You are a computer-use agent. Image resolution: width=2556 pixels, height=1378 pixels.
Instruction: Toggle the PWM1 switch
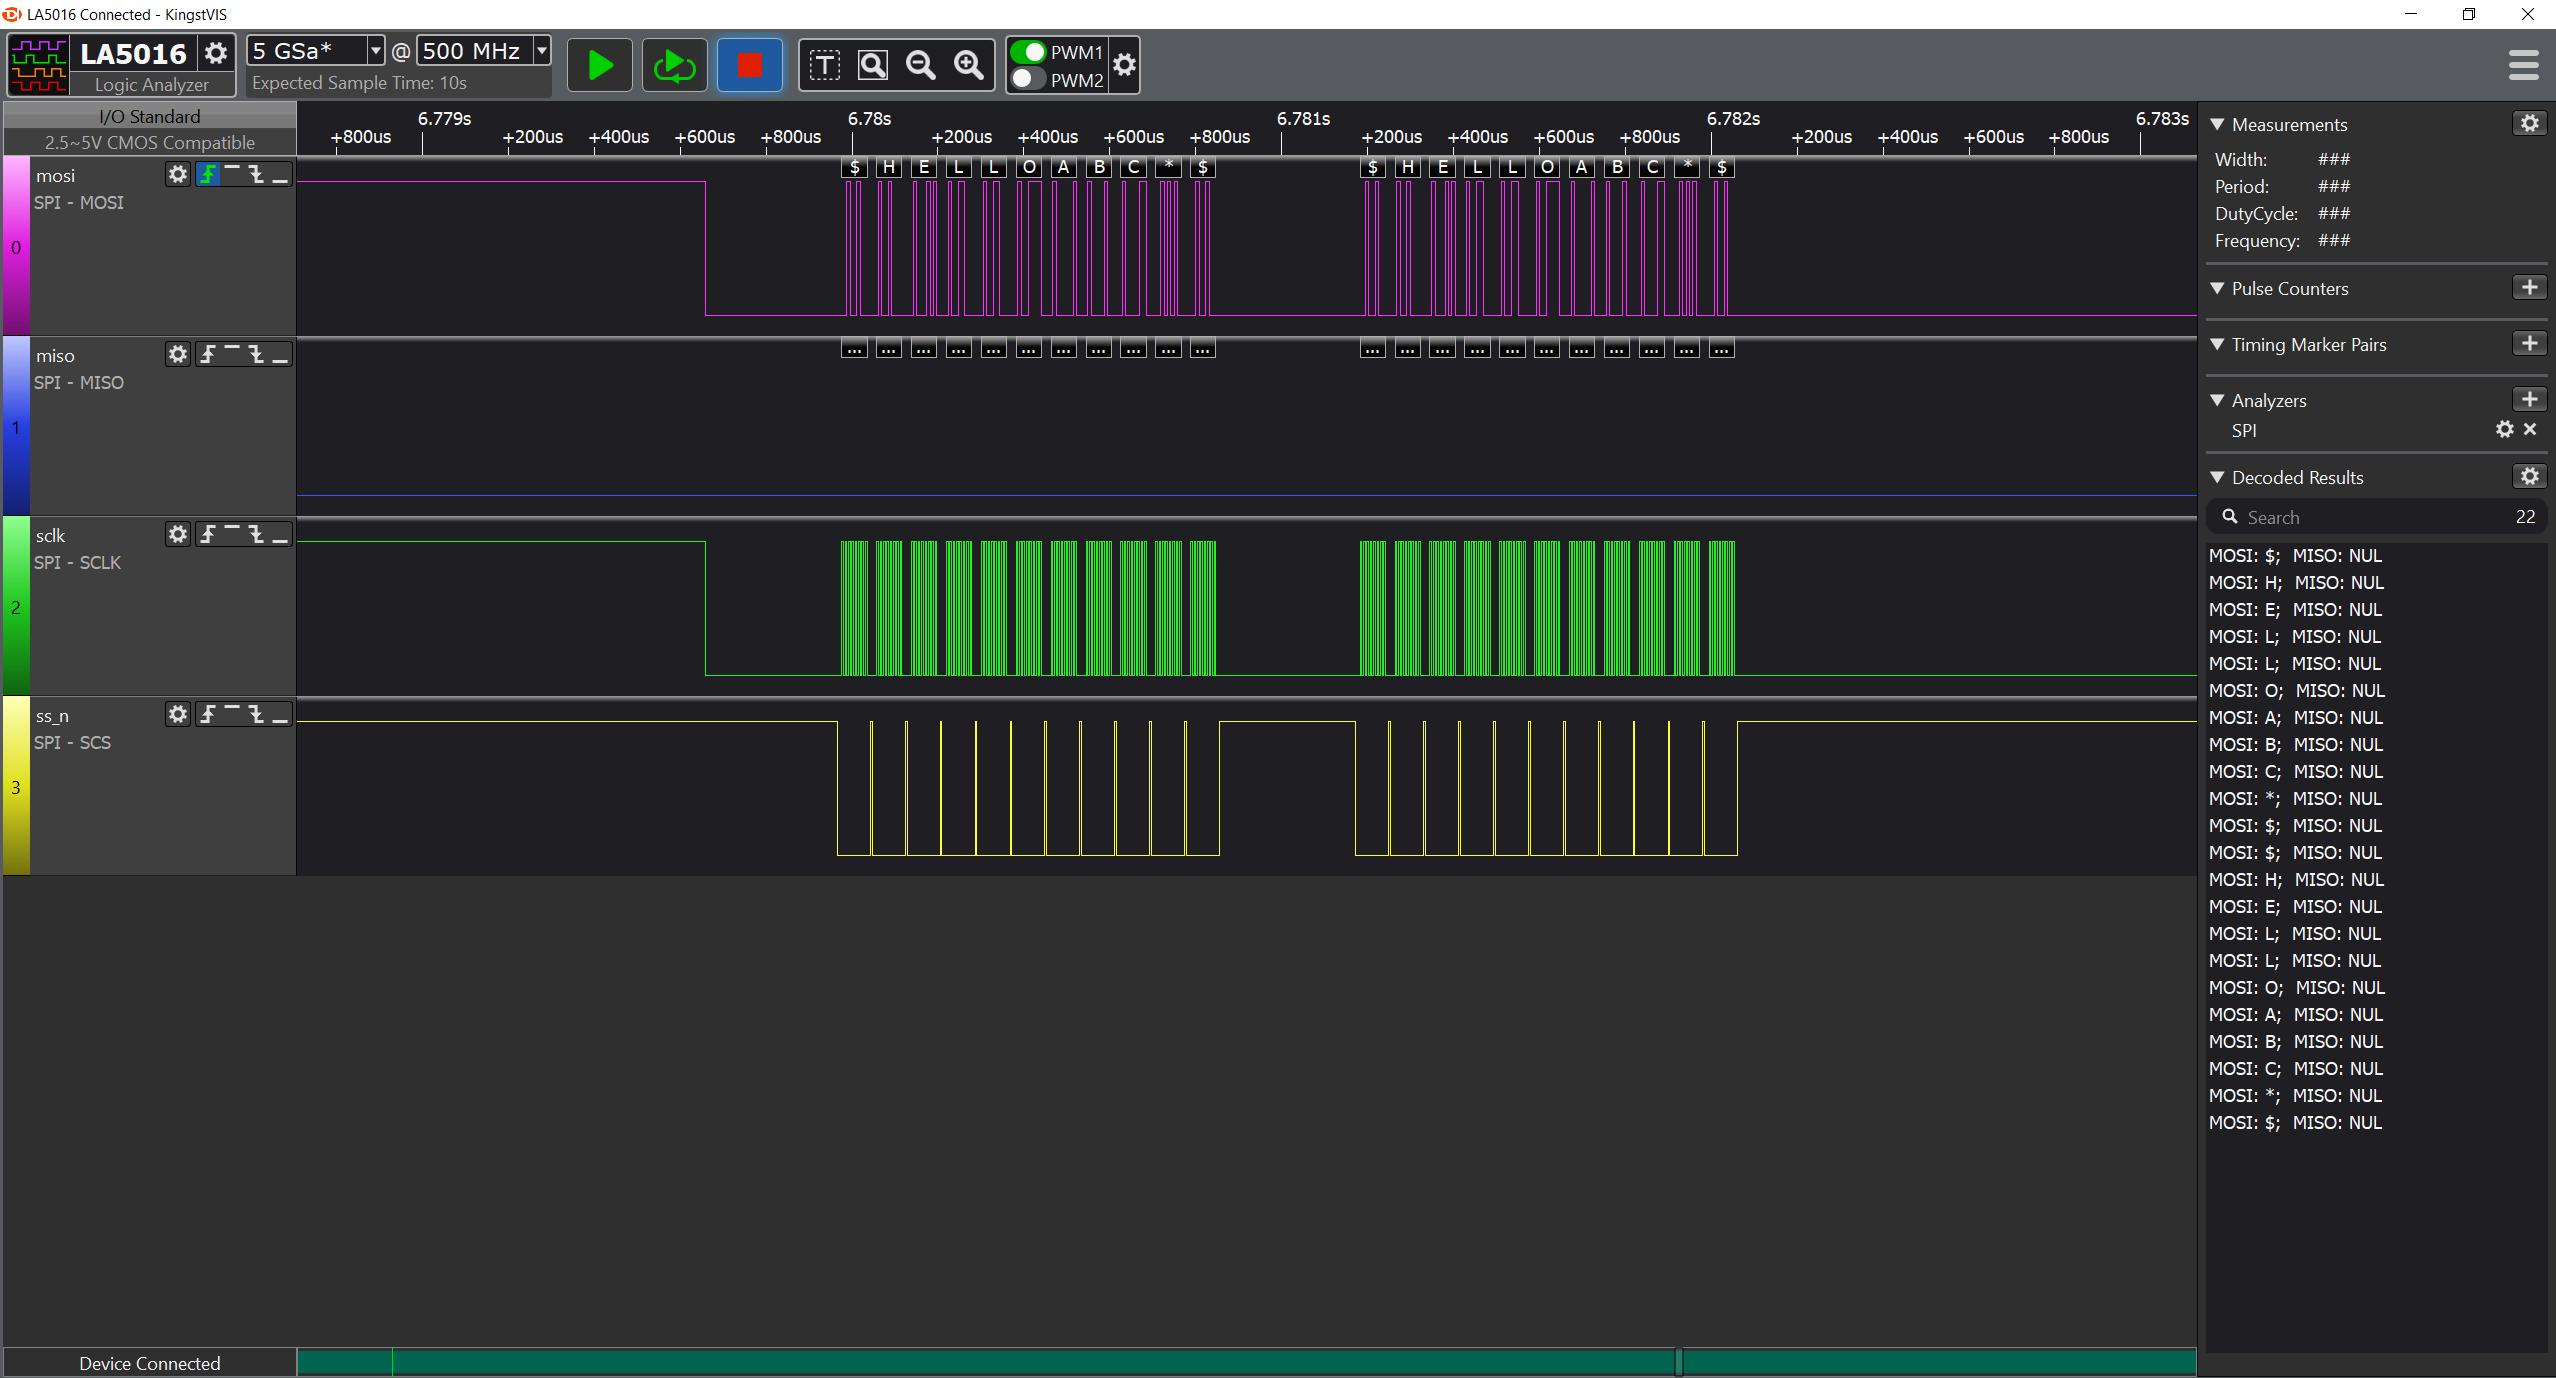(1028, 52)
